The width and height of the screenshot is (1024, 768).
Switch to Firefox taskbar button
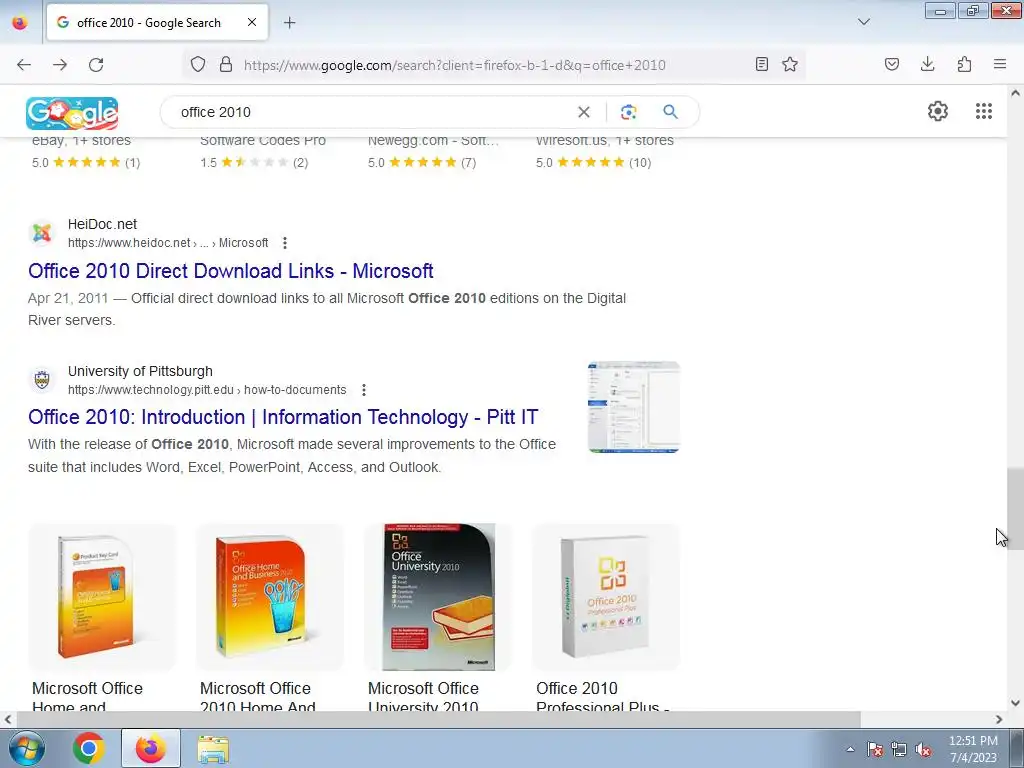click(151, 748)
